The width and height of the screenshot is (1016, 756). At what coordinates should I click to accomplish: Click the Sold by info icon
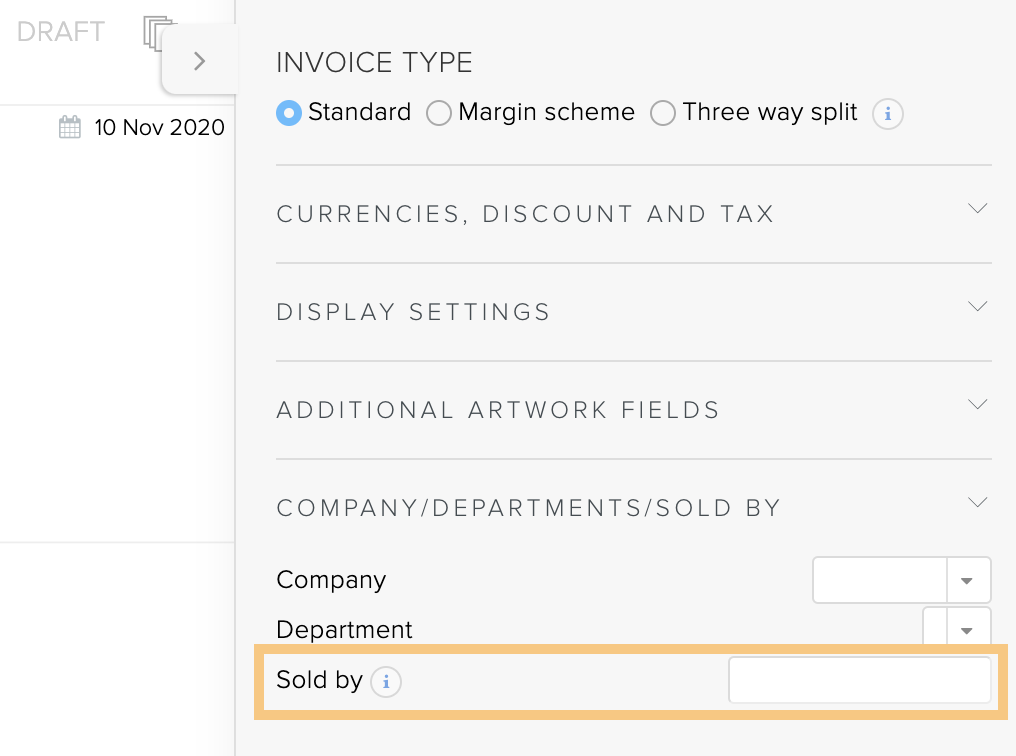pos(386,682)
